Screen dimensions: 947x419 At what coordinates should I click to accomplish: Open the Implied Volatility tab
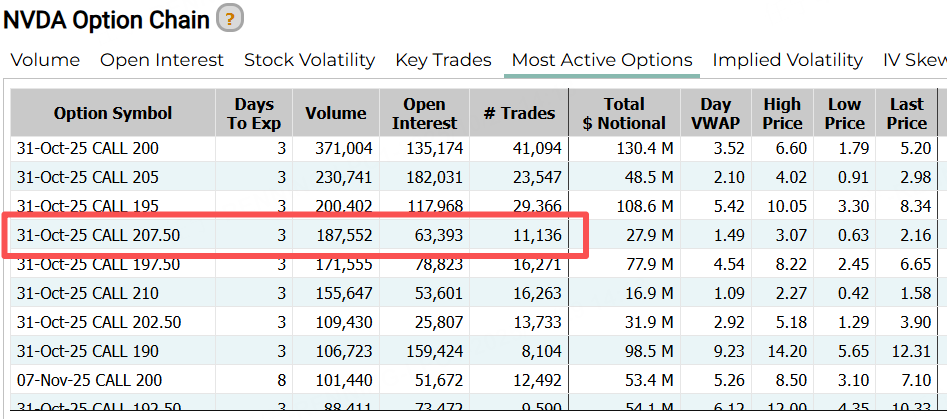click(787, 60)
